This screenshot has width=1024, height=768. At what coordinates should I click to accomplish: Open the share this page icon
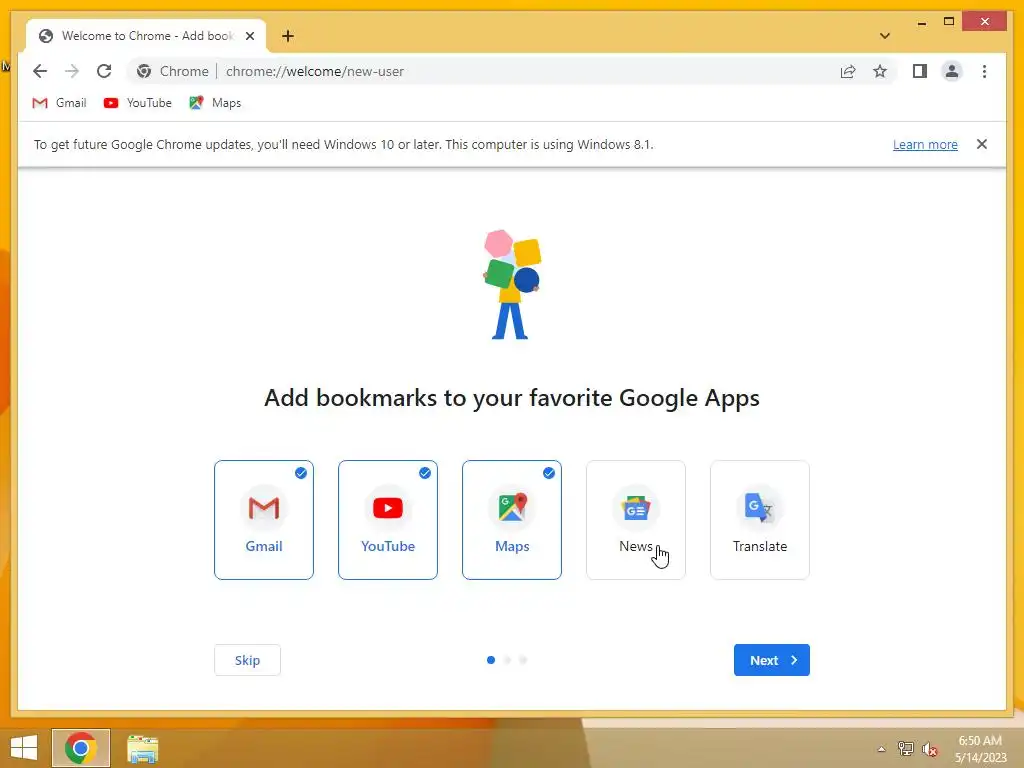[x=848, y=71]
